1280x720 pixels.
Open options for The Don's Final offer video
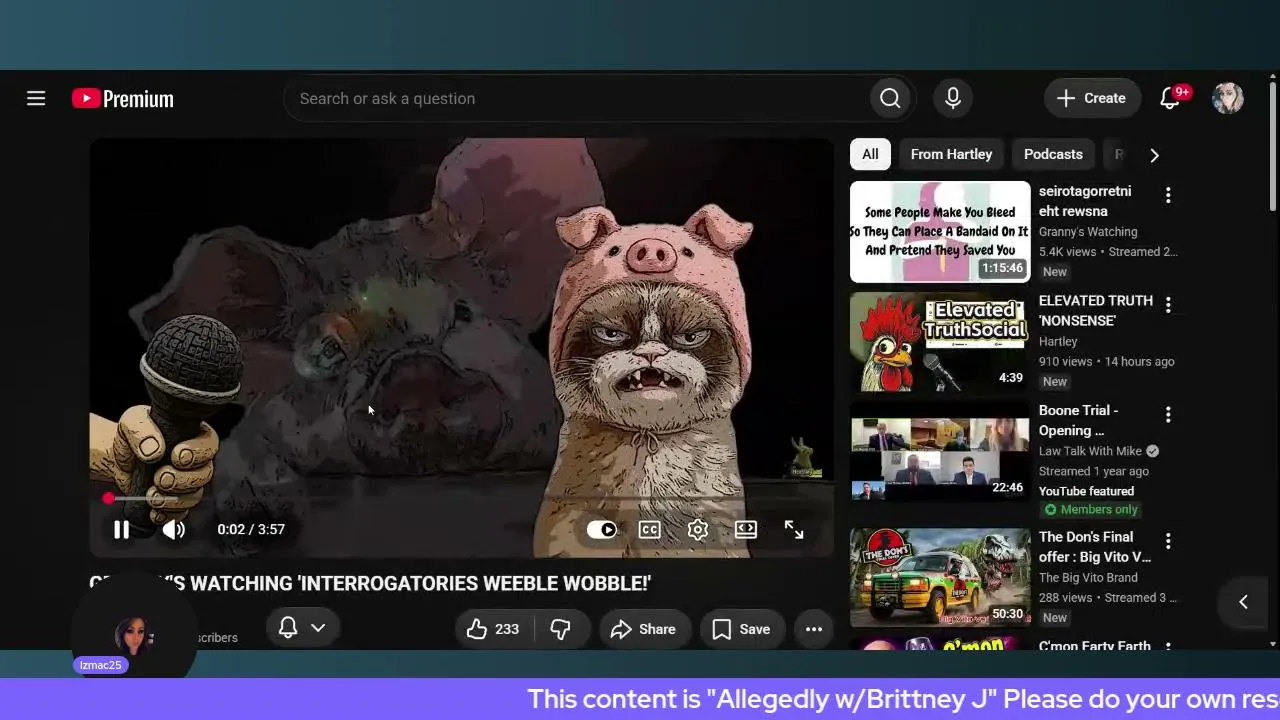(1168, 541)
